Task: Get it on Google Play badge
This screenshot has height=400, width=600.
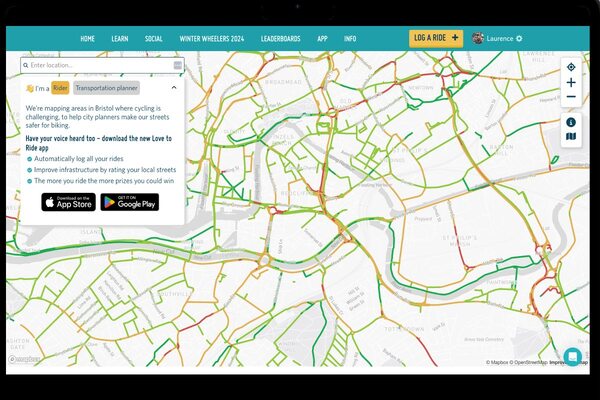Action: [x=130, y=202]
